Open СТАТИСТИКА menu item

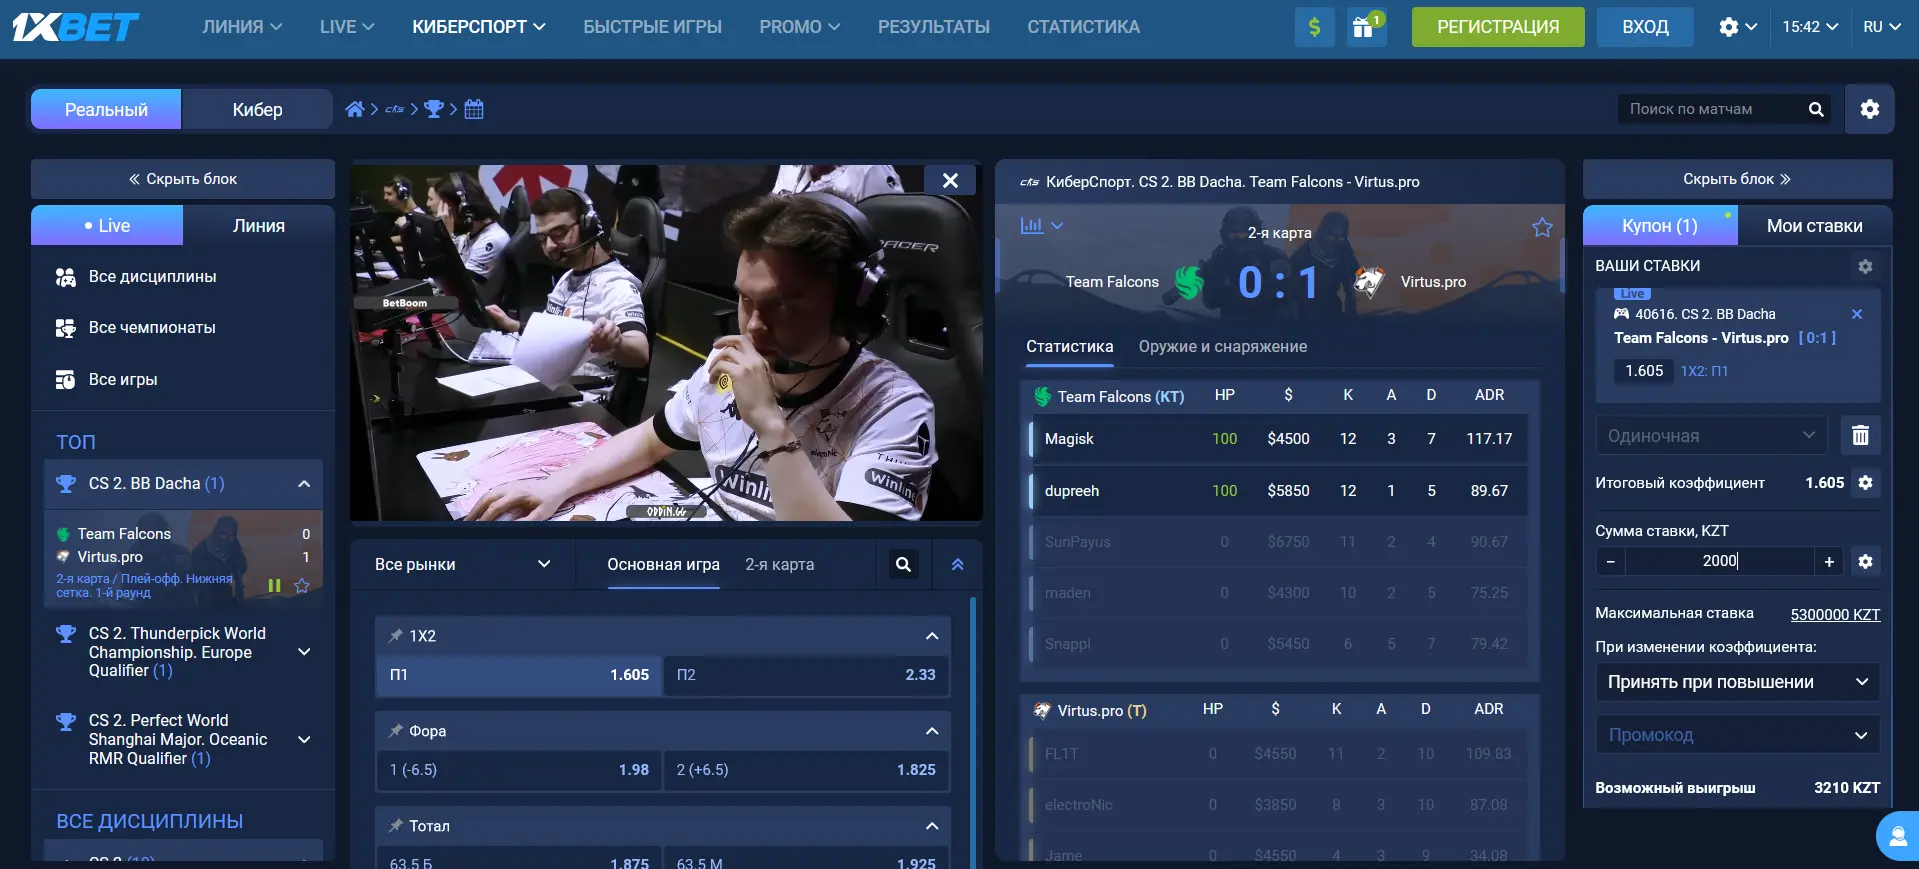pyautogui.click(x=1083, y=27)
